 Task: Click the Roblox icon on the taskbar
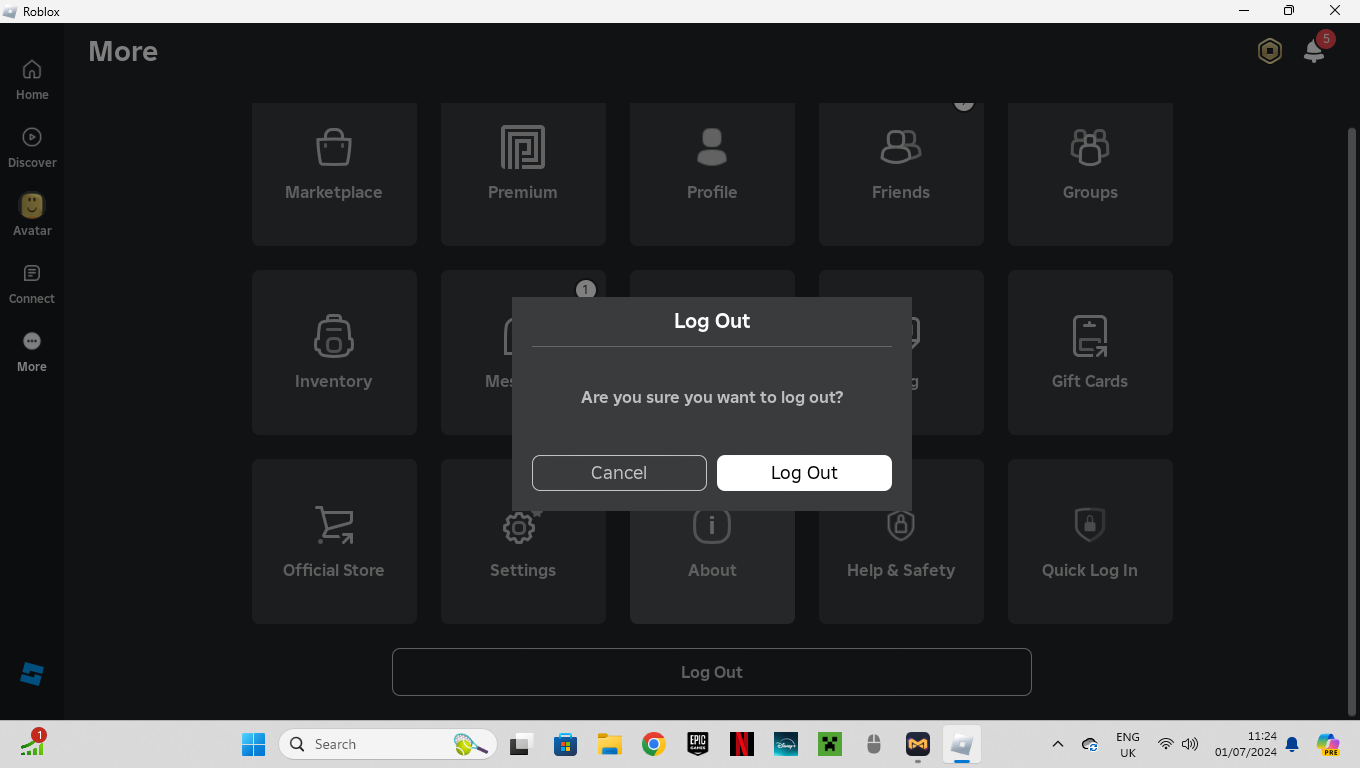point(962,744)
